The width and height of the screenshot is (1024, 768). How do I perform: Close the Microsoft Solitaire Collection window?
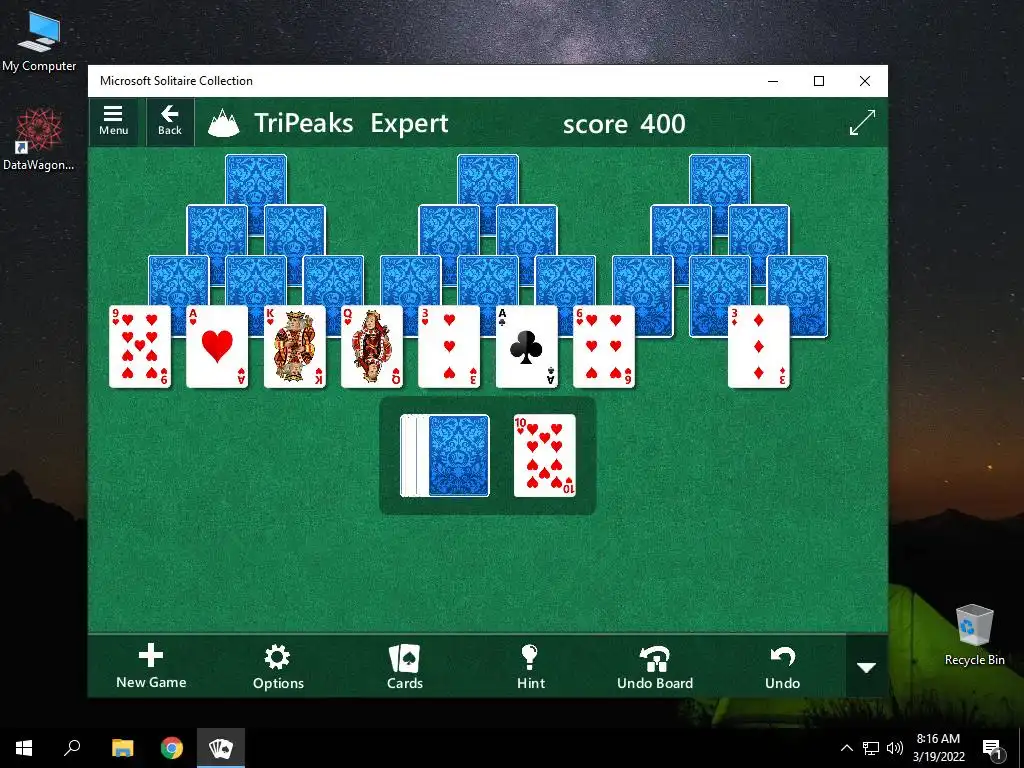pyautogui.click(x=865, y=81)
